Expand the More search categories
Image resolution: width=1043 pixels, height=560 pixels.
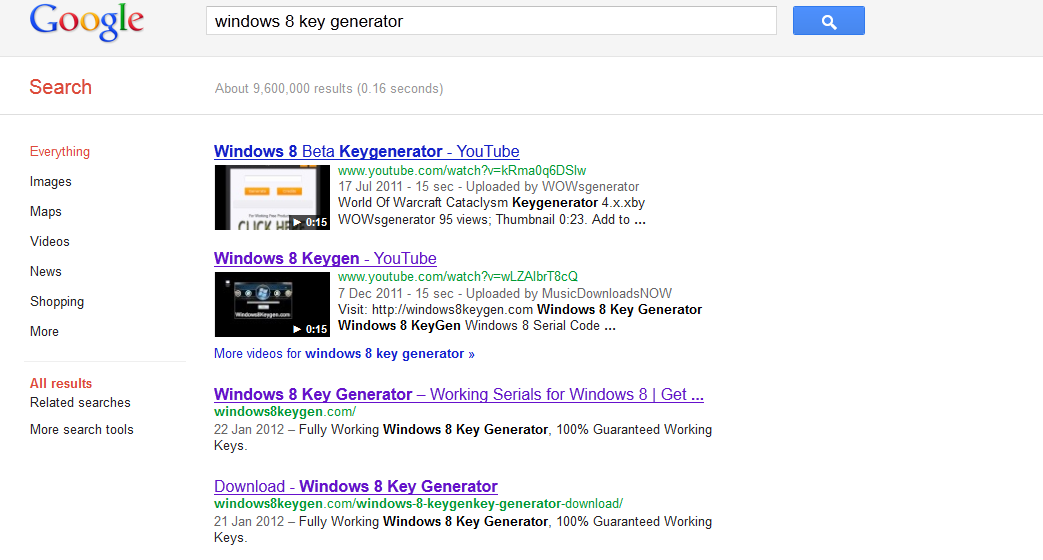click(x=45, y=331)
